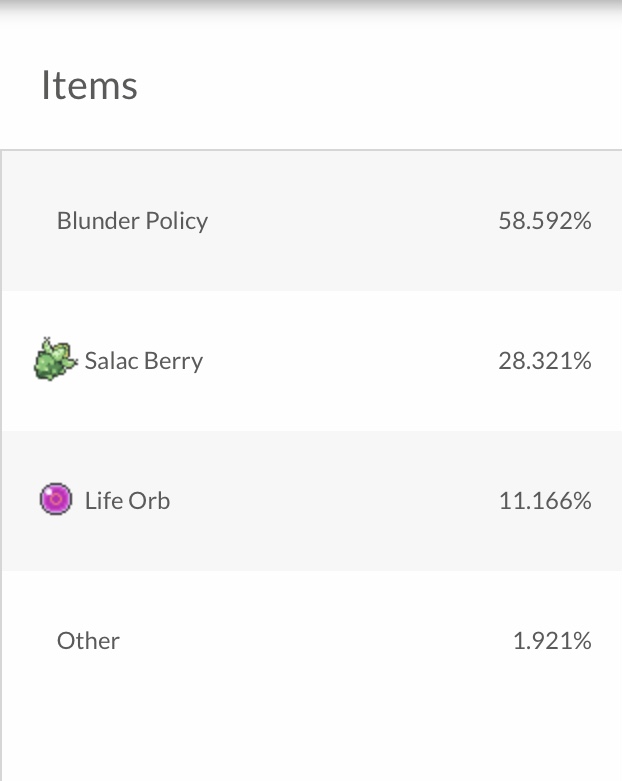
Task: Select the Blunder Policy row
Action: point(310,221)
